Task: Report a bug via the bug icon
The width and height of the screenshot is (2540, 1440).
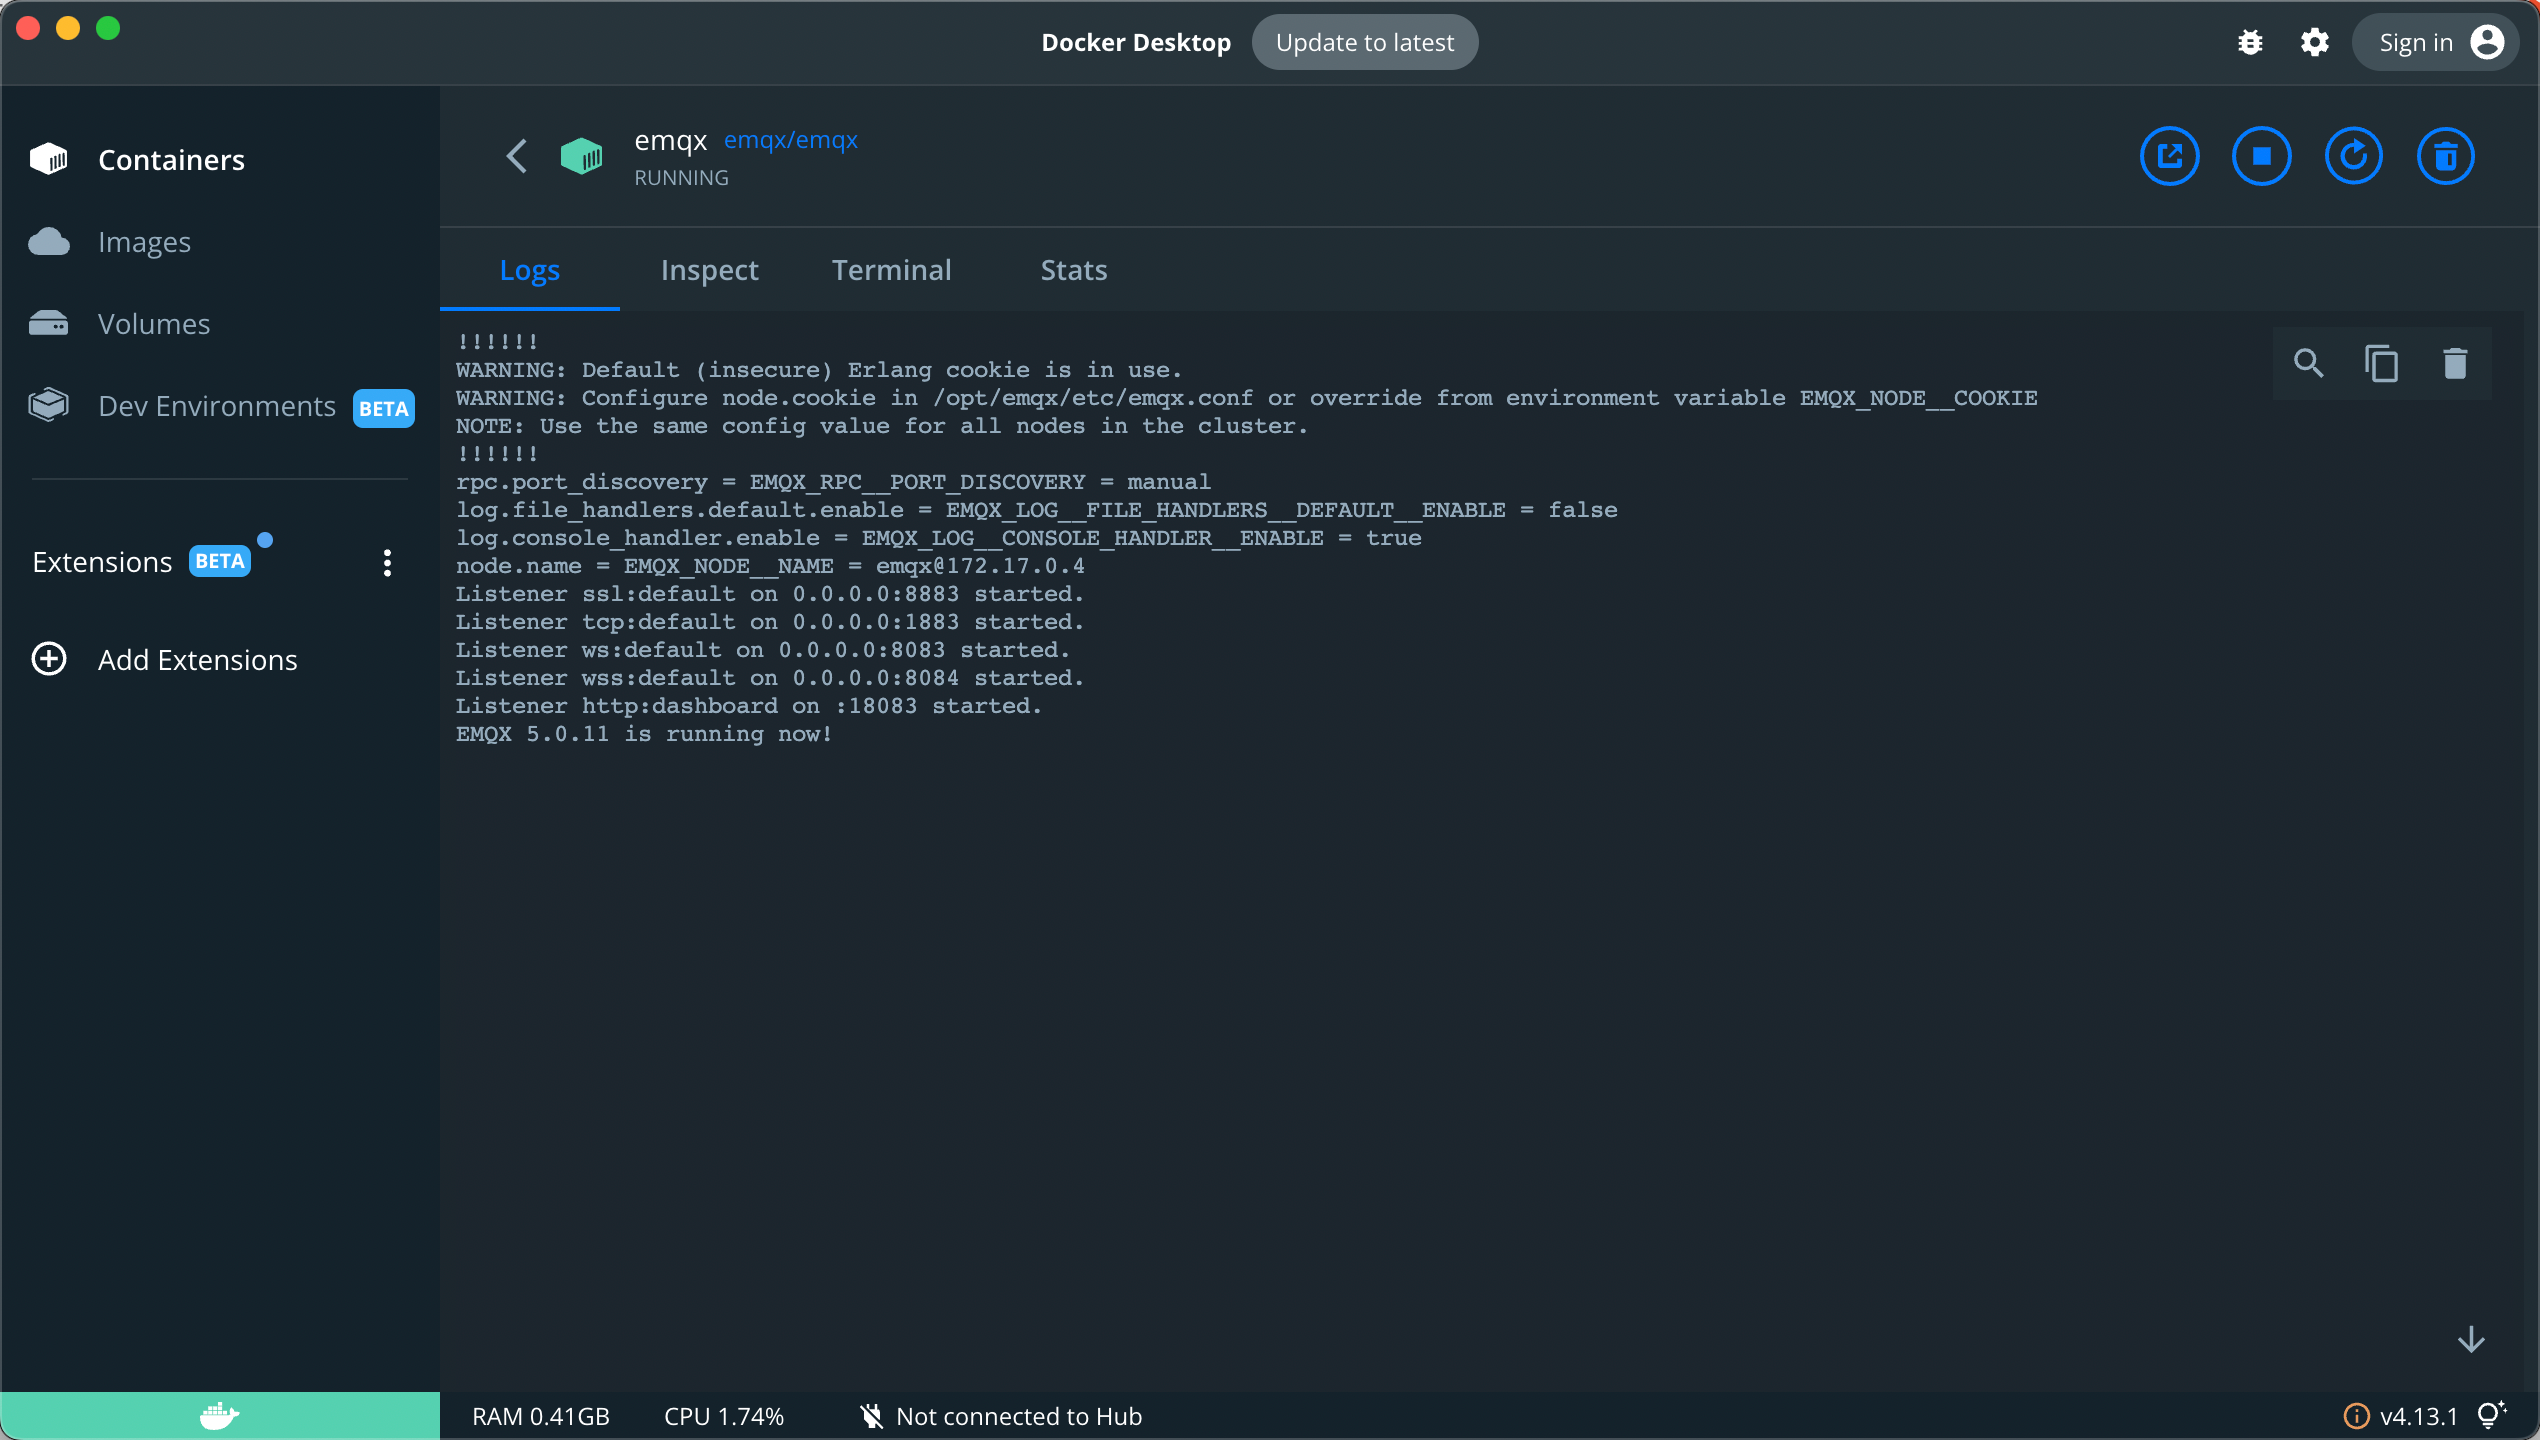Action: pyautogui.click(x=2250, y=42)
